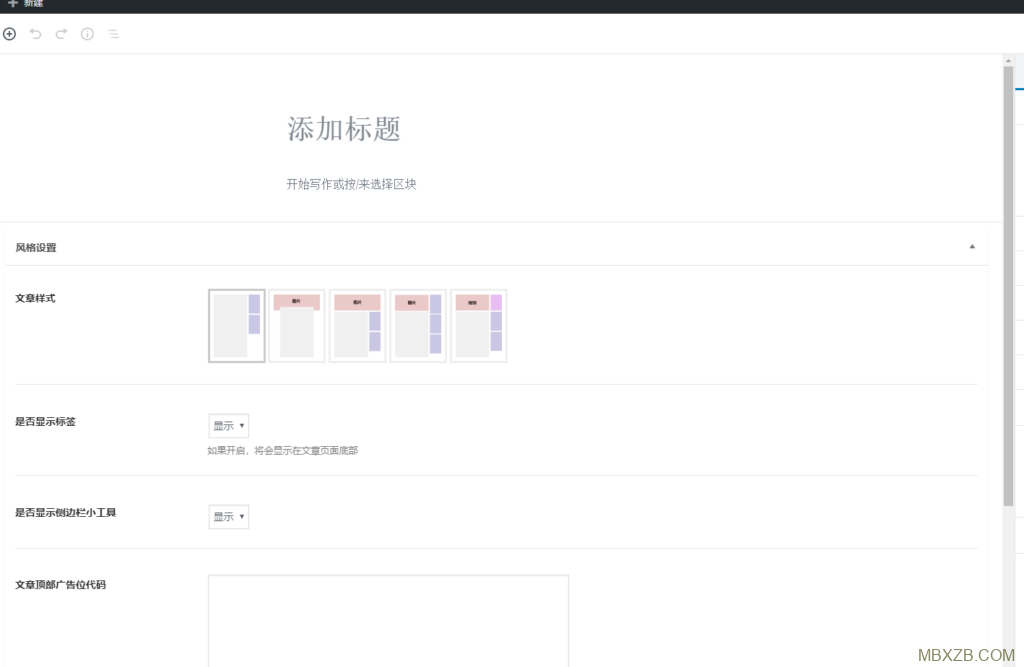Collapse the 风格设置 panel arrow
This screenshot has height=667, width=1024.
click(972, 246)
